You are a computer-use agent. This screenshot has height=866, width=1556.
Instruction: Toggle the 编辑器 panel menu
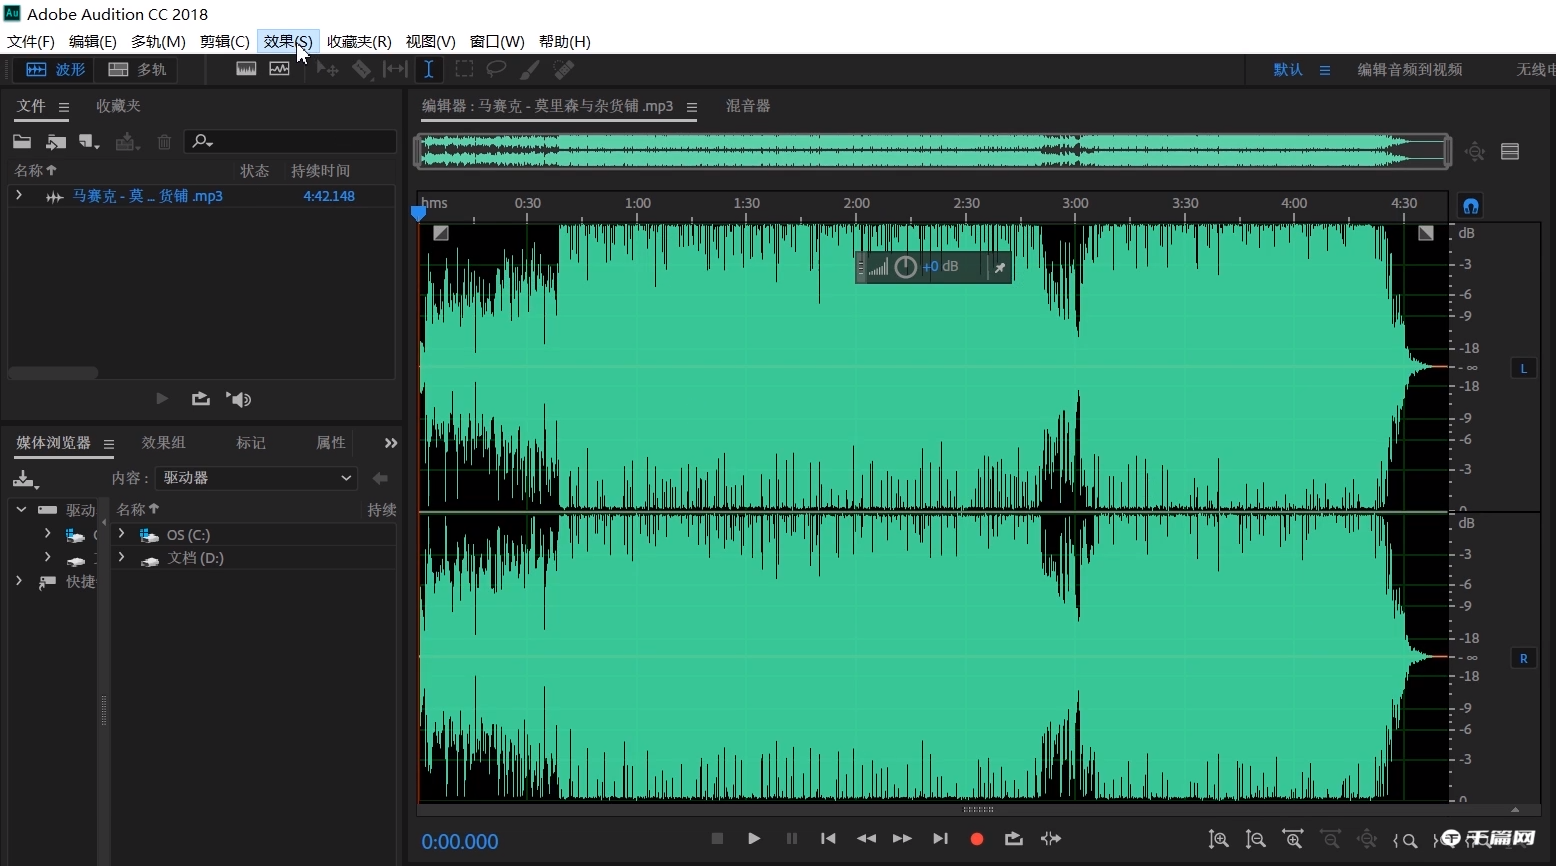691,106
